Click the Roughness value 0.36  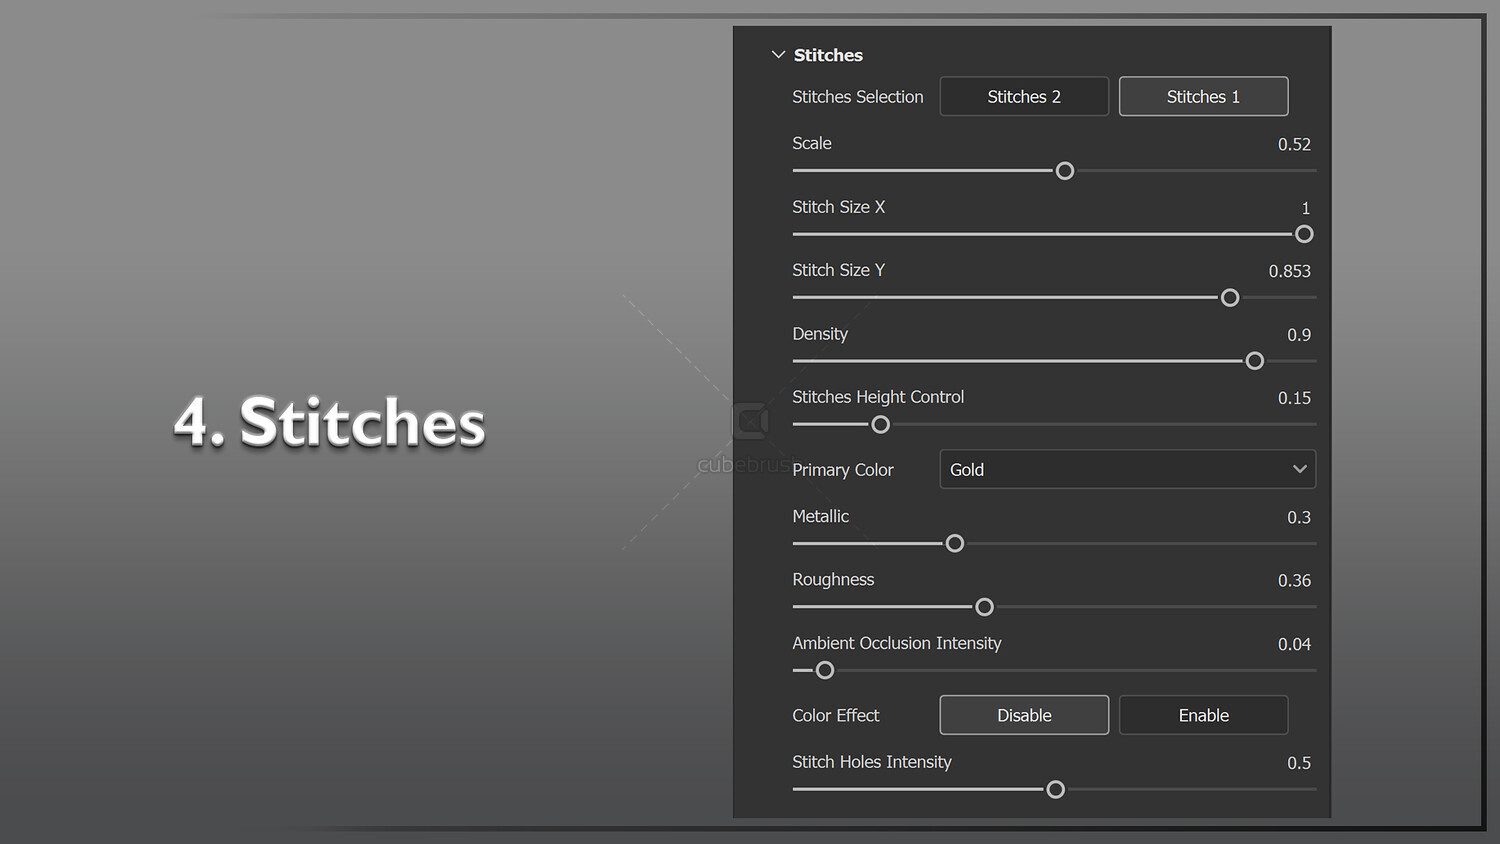click(x=1294, y=580)
